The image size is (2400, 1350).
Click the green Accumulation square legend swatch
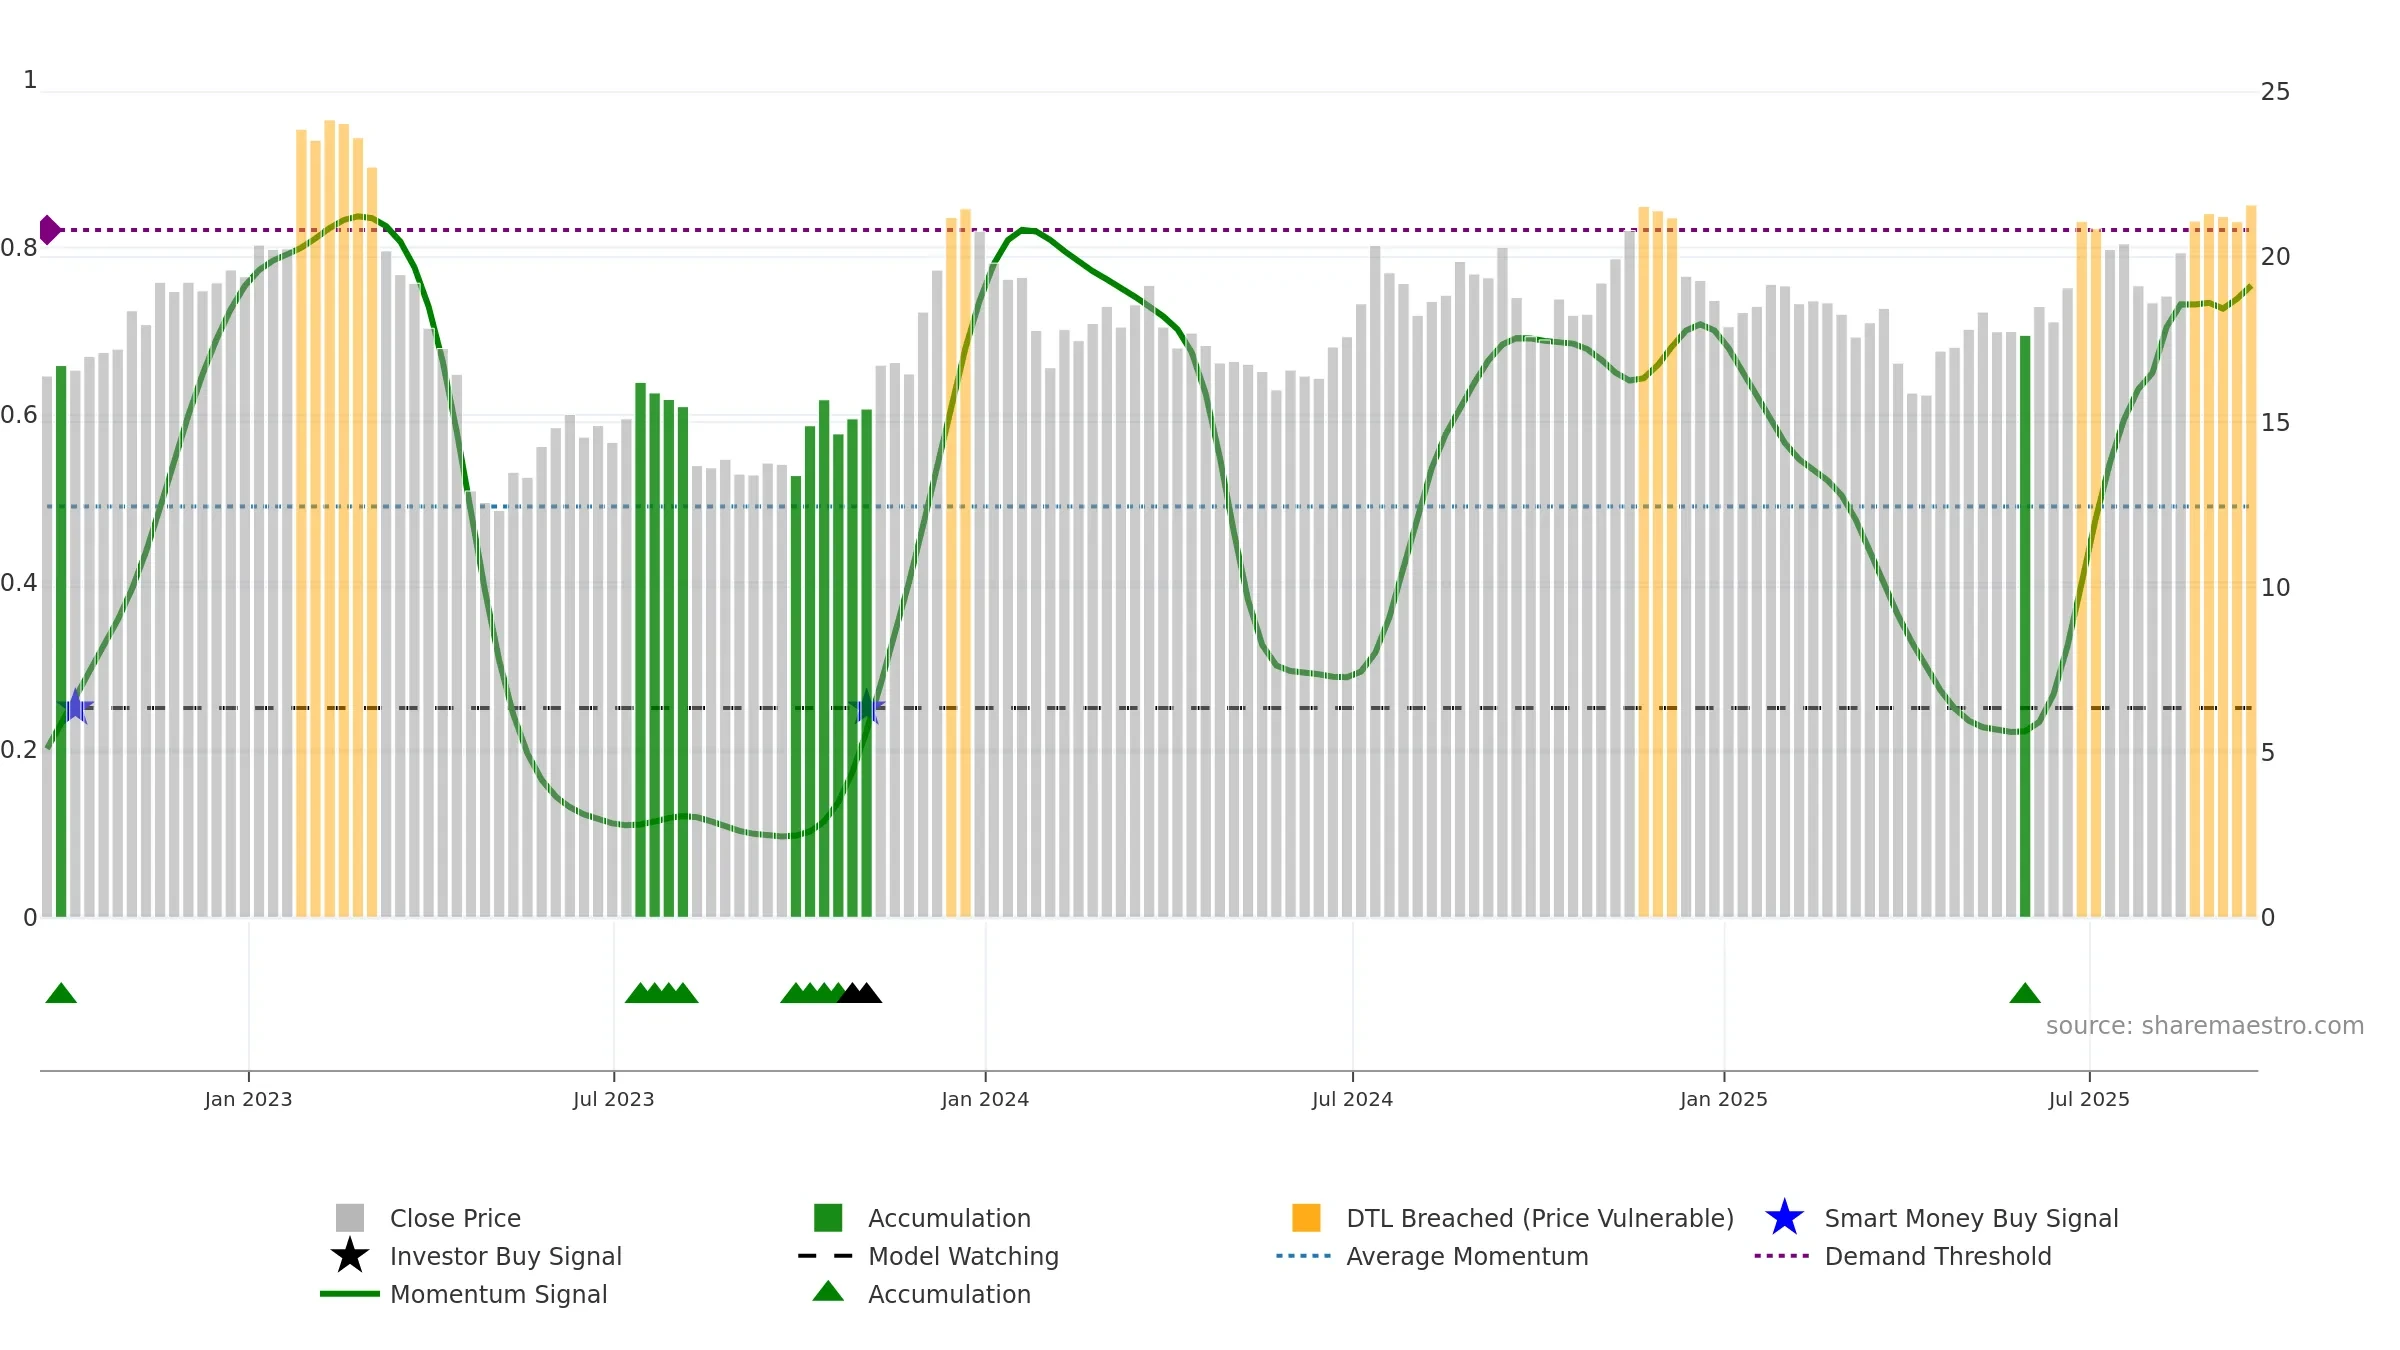tap(828, 1217)
